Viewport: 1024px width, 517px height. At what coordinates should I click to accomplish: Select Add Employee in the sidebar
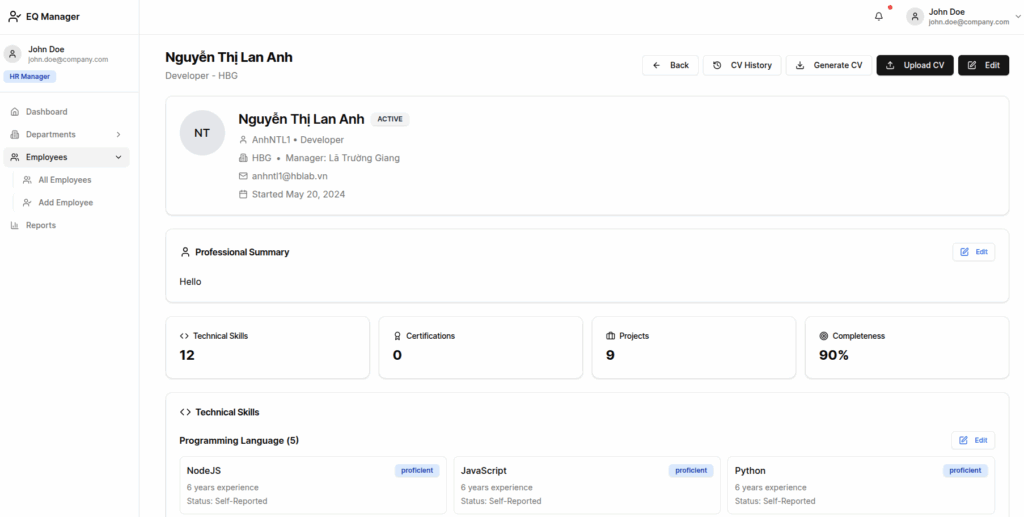[x=65, y=202]
